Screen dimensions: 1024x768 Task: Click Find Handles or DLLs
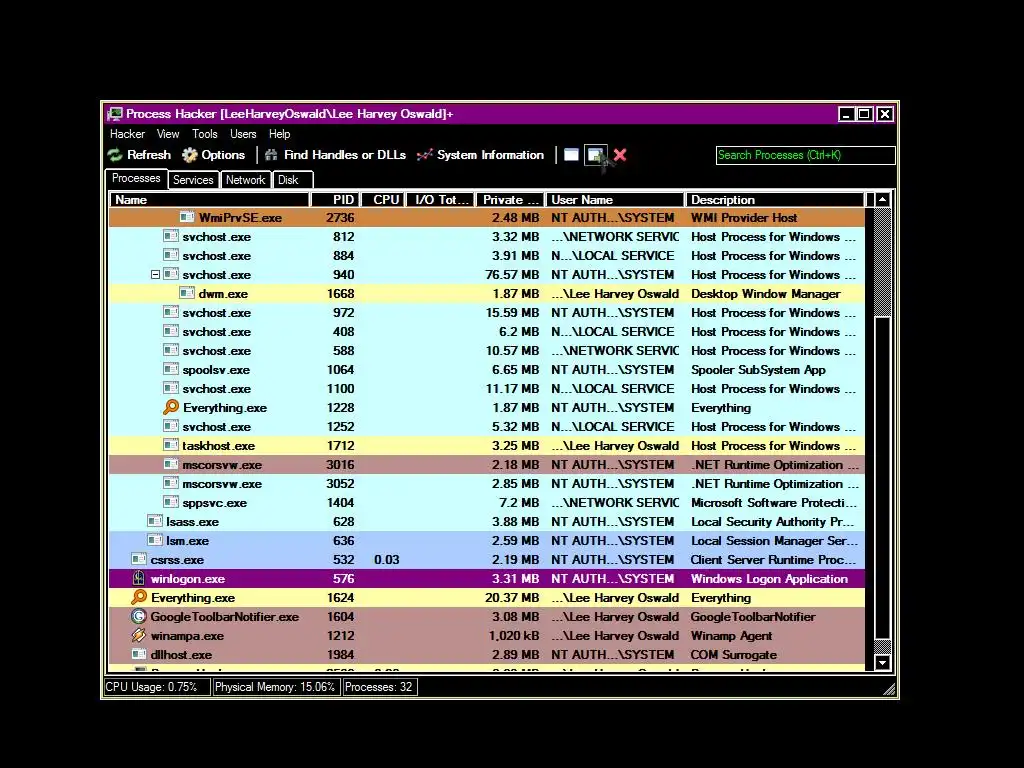(x=335, y=155)
